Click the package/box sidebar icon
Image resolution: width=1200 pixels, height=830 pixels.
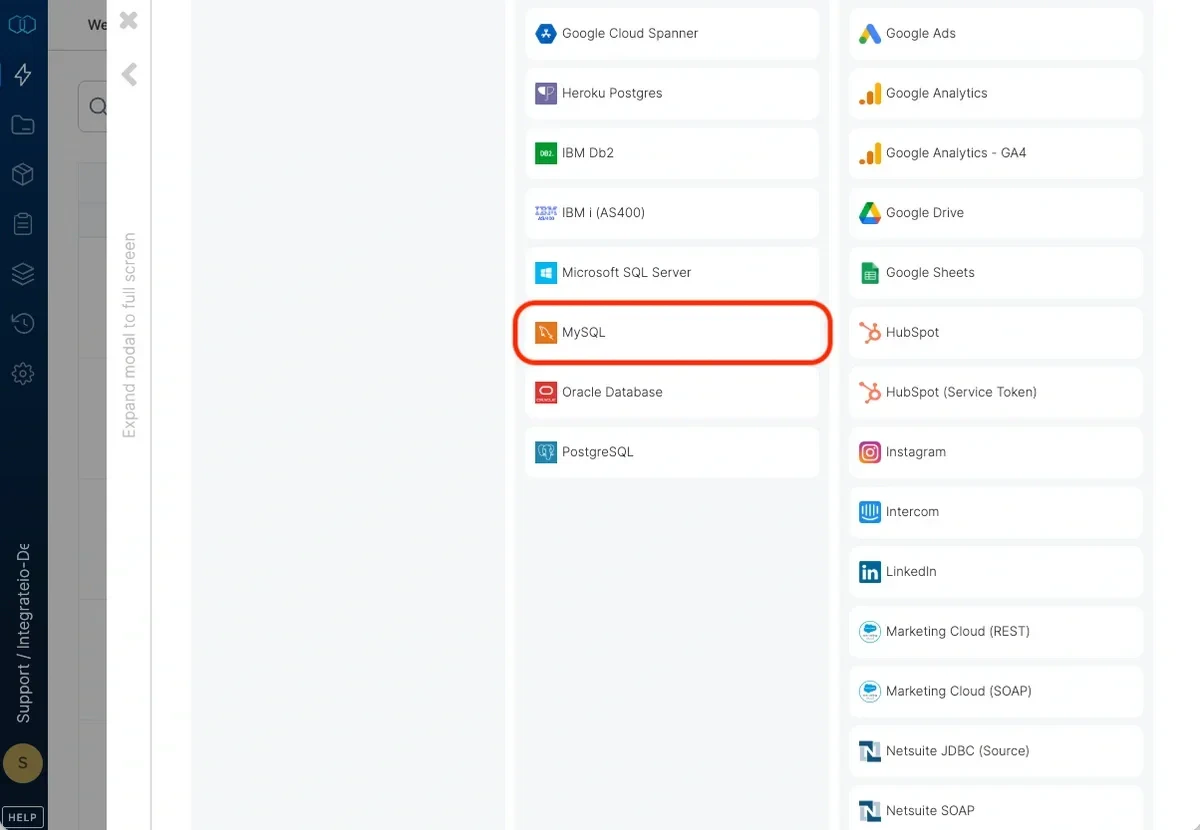(x=22, y=174)
